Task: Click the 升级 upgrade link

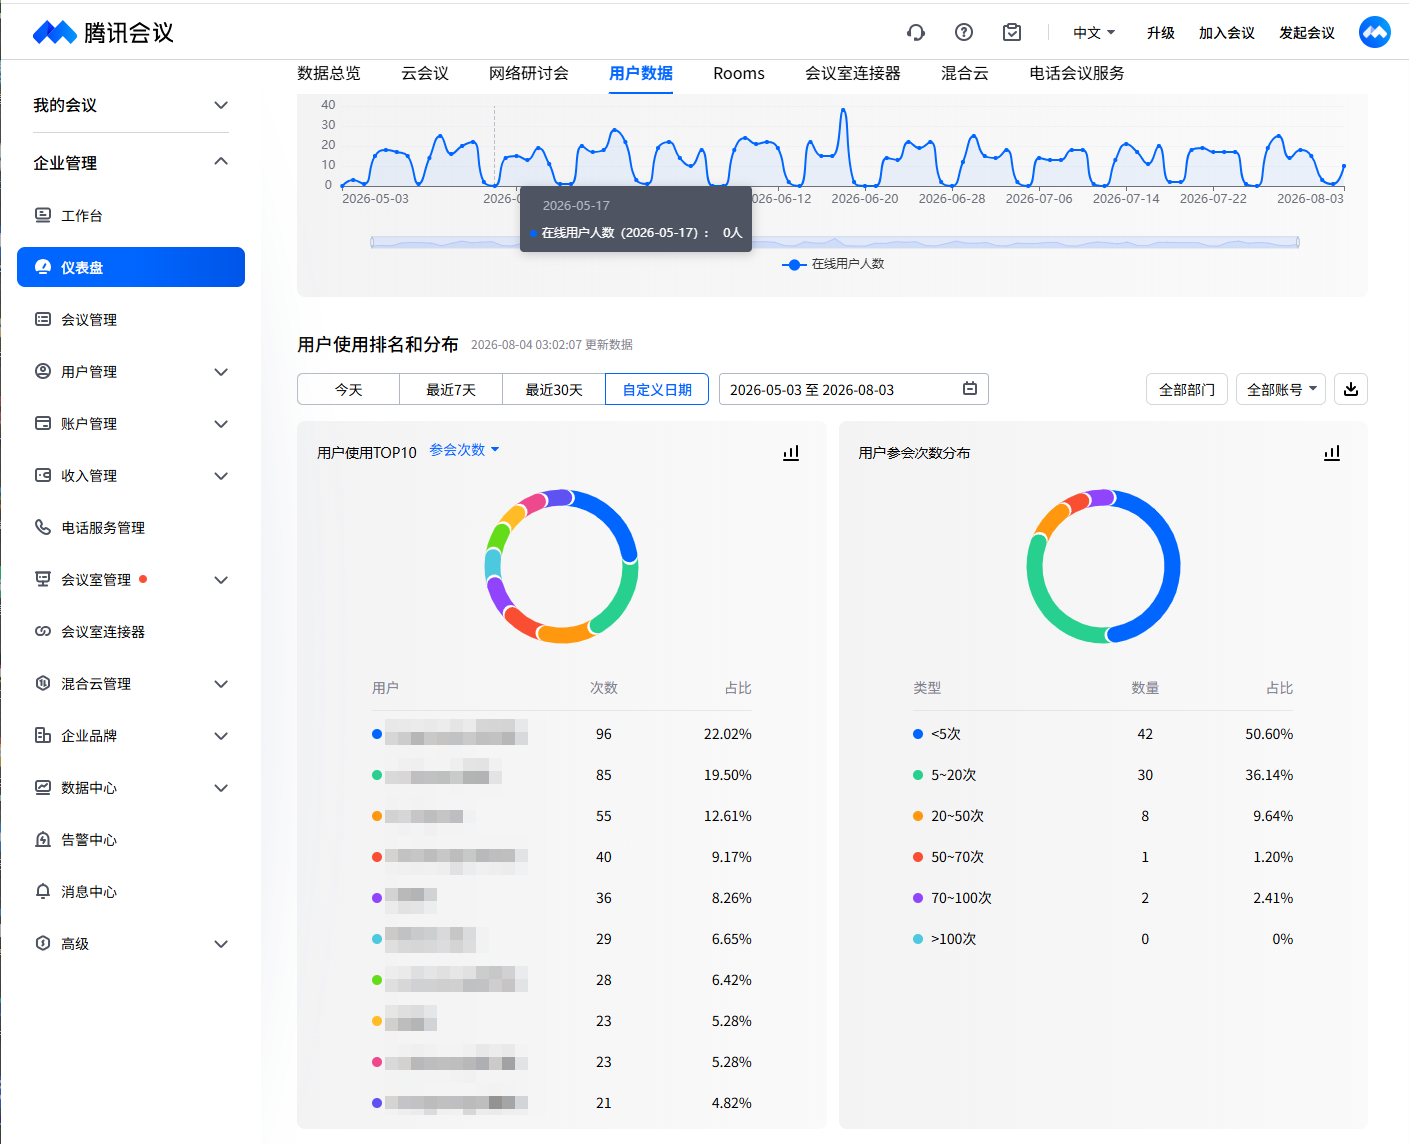Action: click(1161, 33)
